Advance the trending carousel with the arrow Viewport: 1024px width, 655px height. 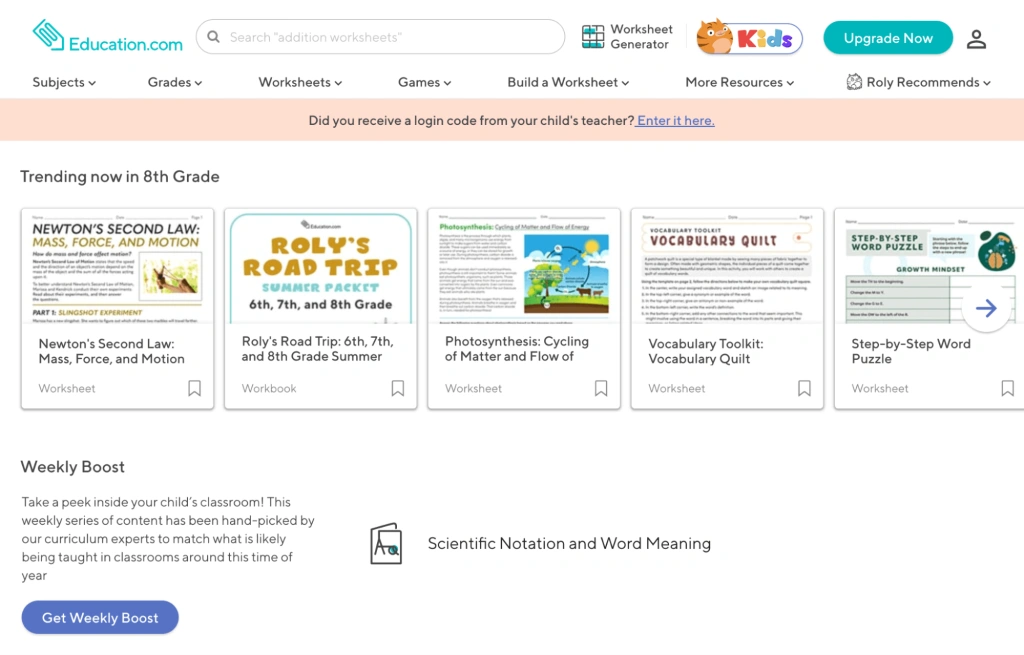pos(986,308)
